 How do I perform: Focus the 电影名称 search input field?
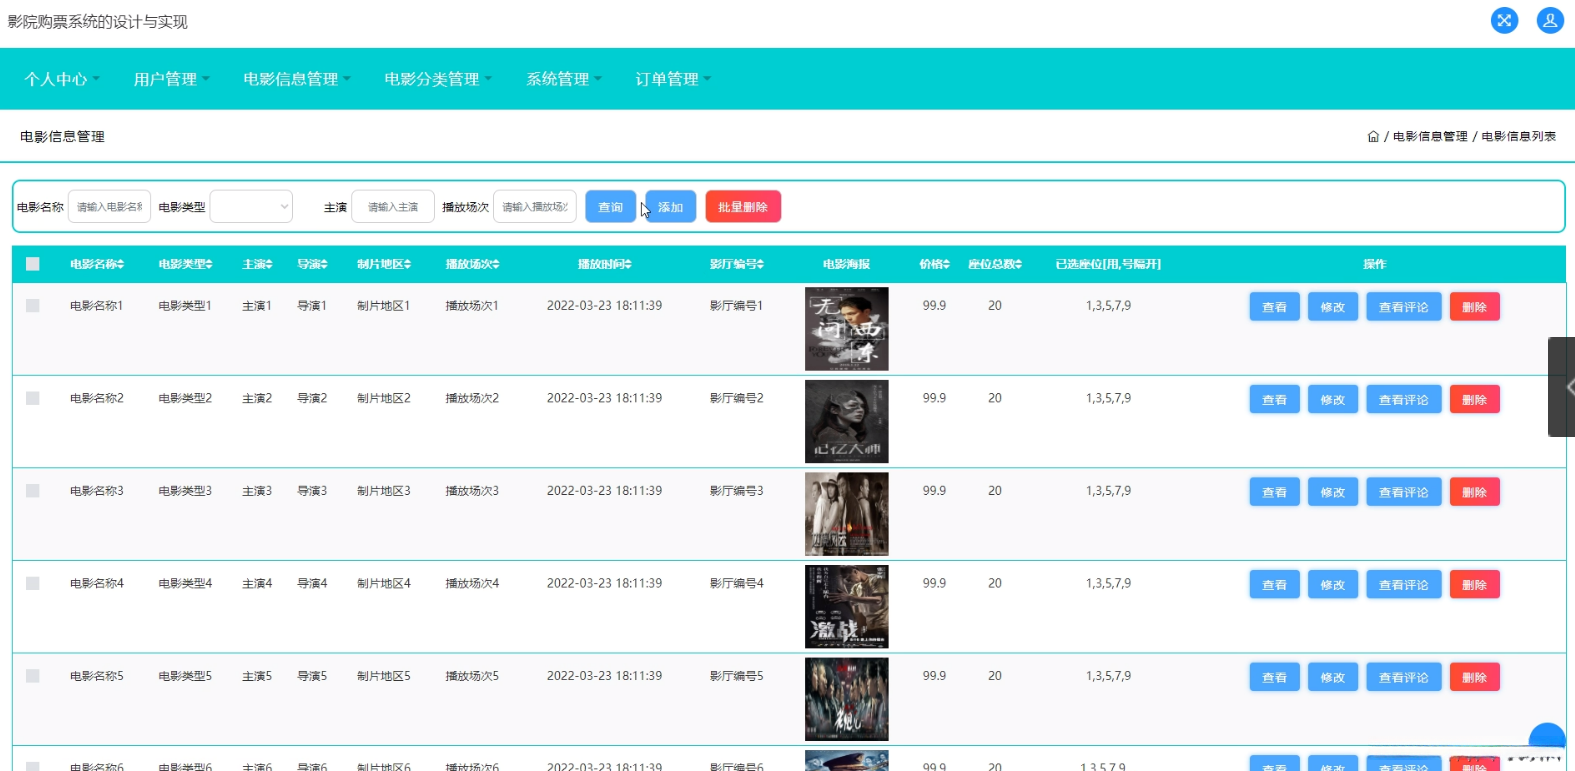click(x=110, y=207)
